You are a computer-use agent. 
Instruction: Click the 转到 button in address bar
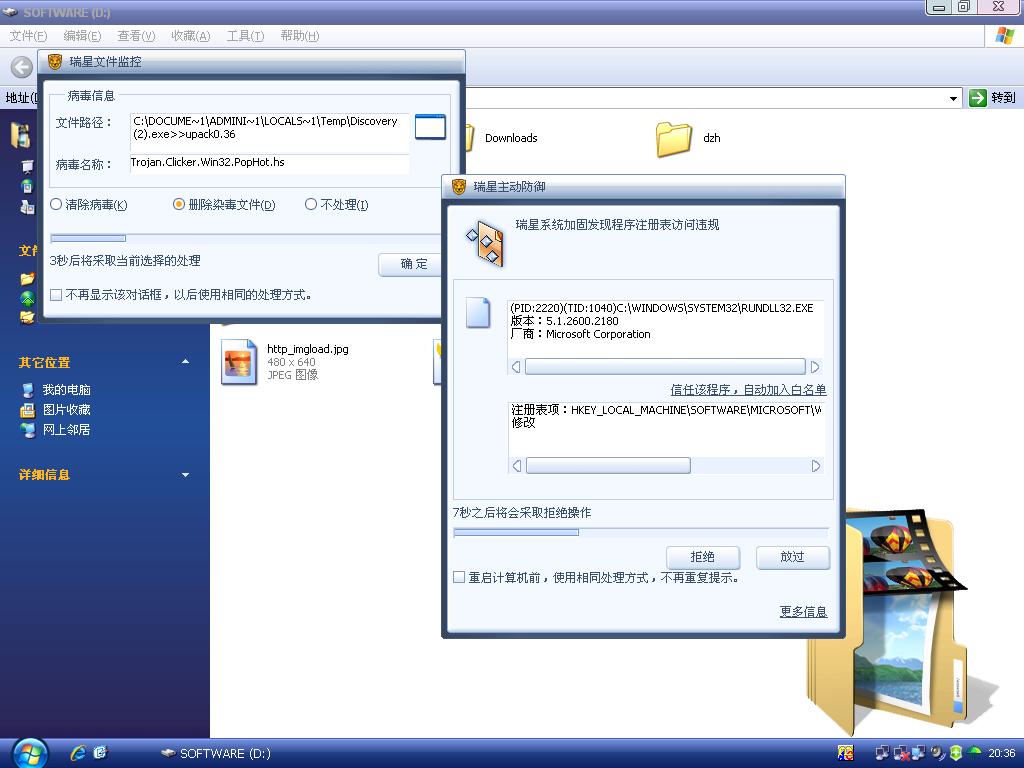[994, 98]
